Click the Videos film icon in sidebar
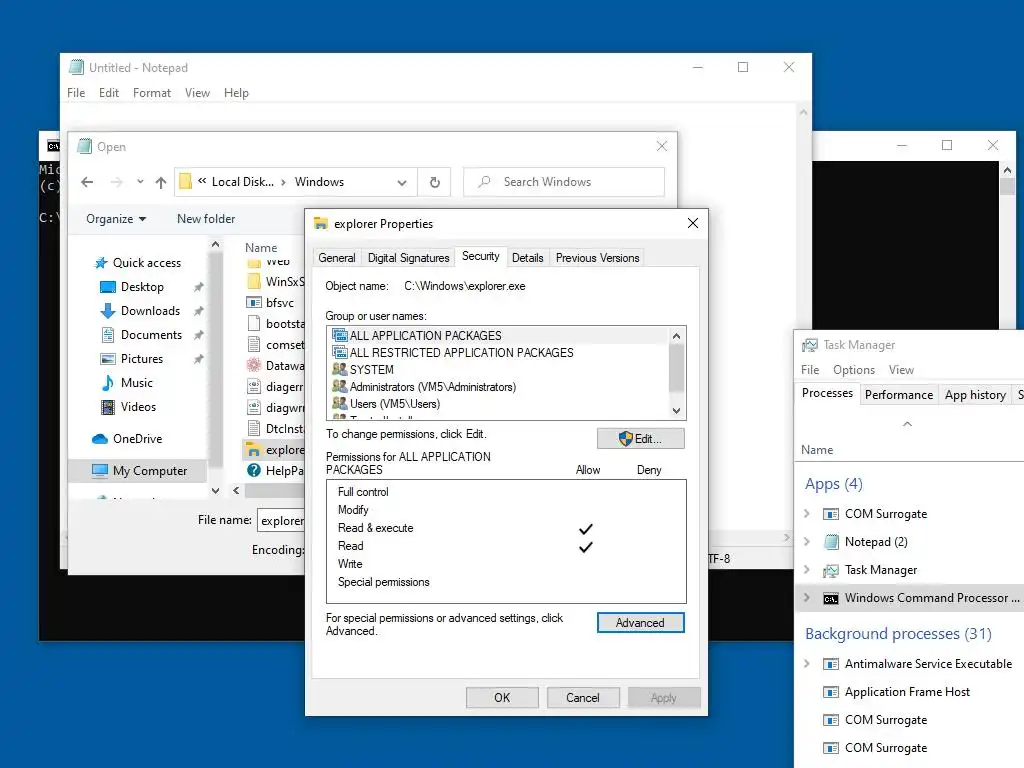 [x=108, y=407]
